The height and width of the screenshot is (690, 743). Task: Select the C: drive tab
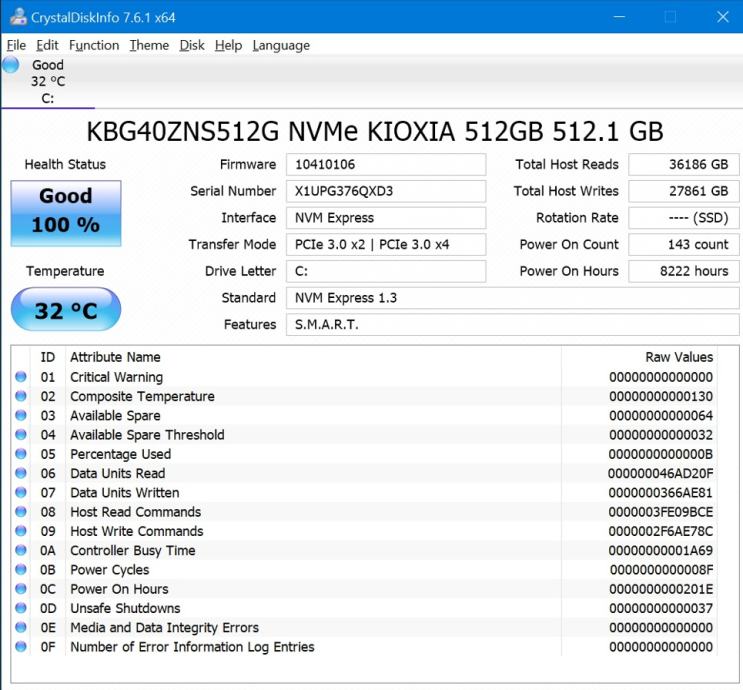(x=48, y=82)
